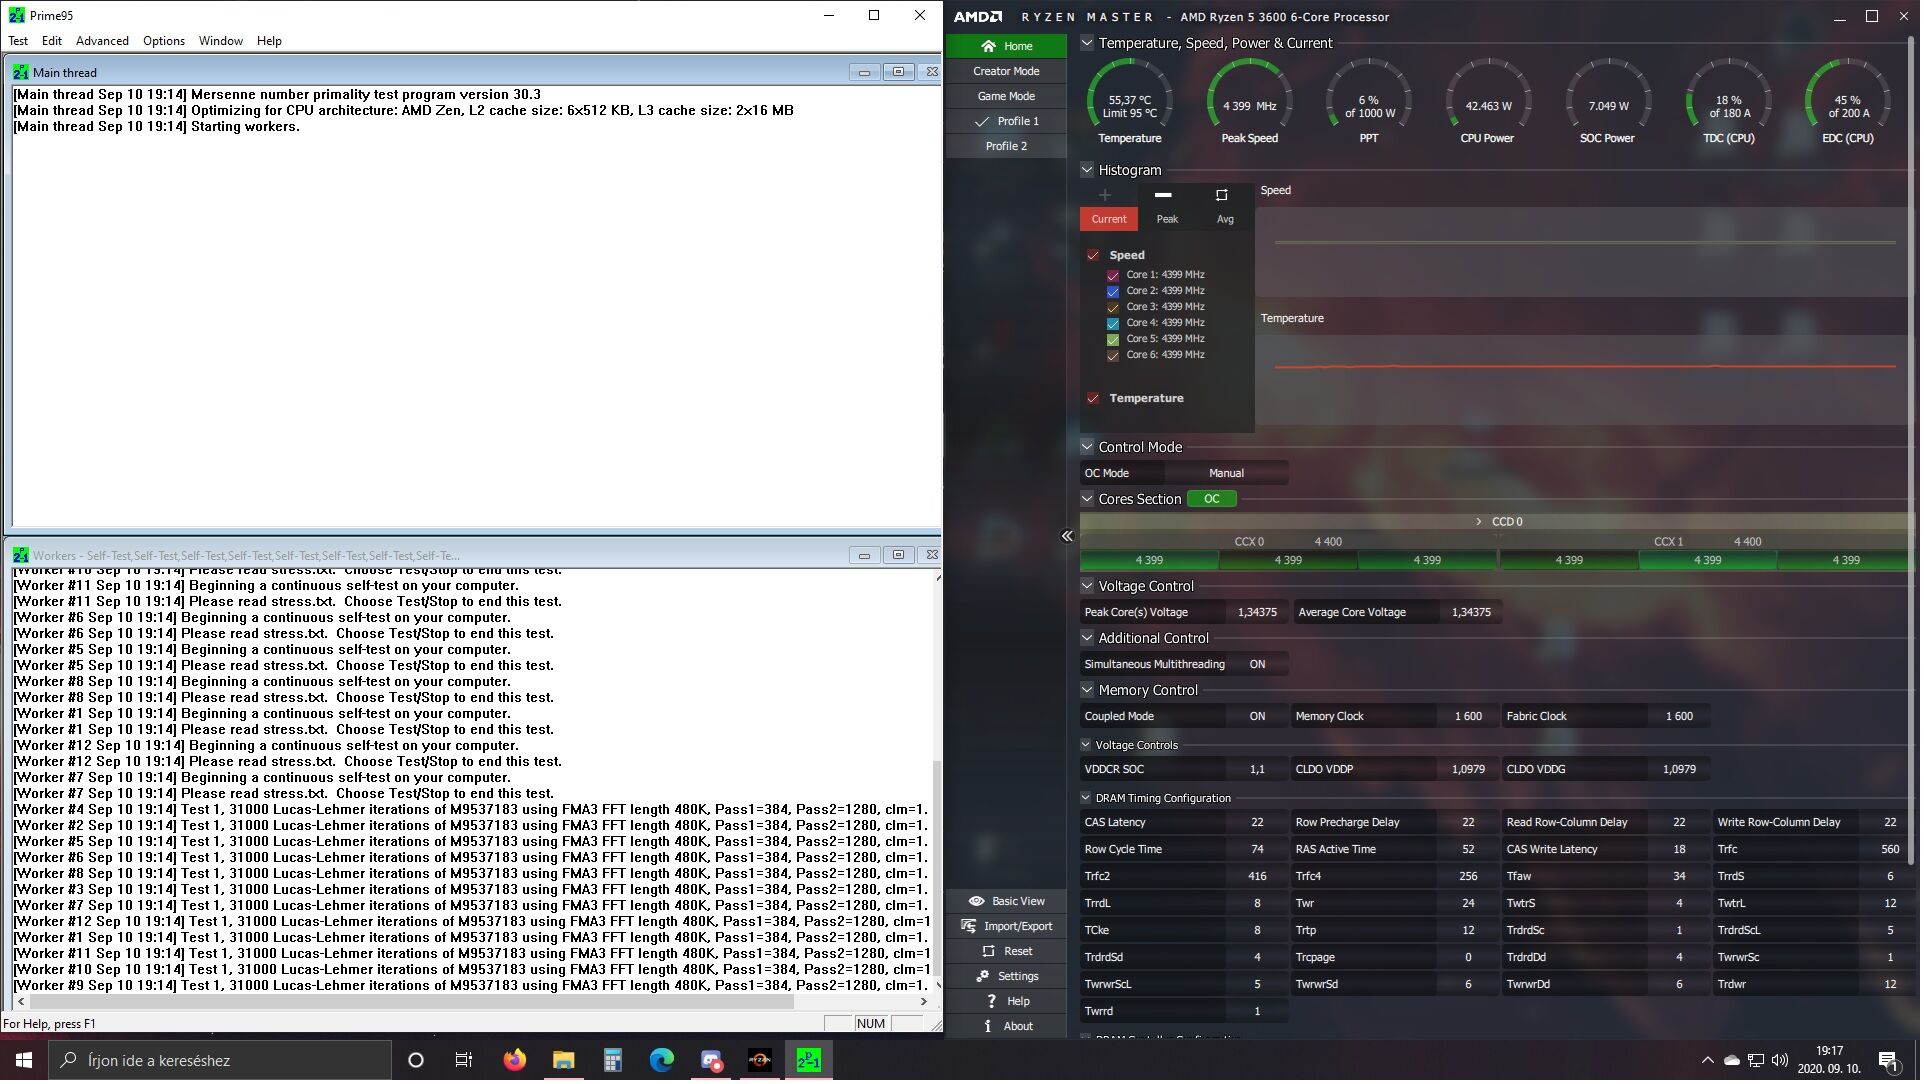This screenshot has height=1084, width=1924.
Task: Open Prime95 Test menu
Action: (x=18, y=41)
